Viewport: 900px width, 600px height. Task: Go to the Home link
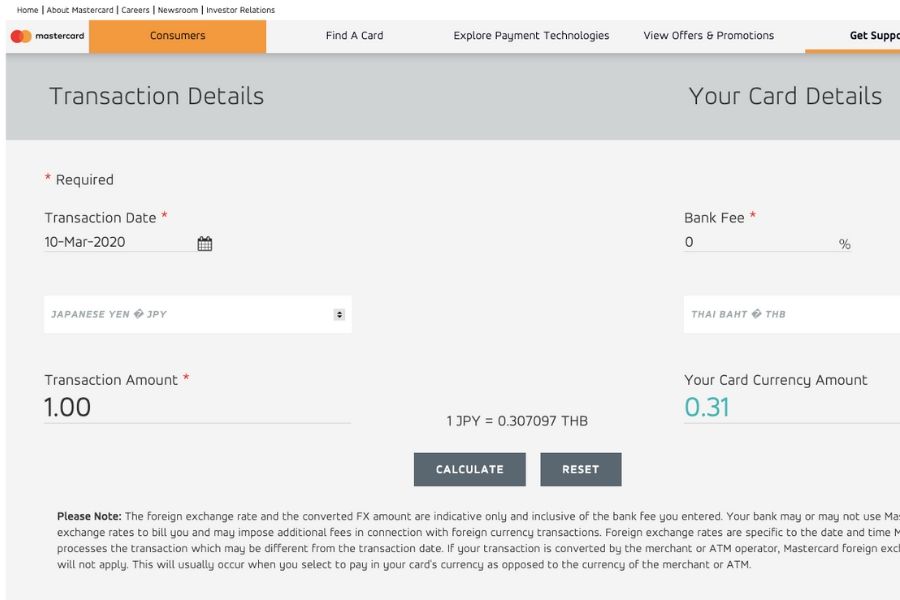point(28,10)
